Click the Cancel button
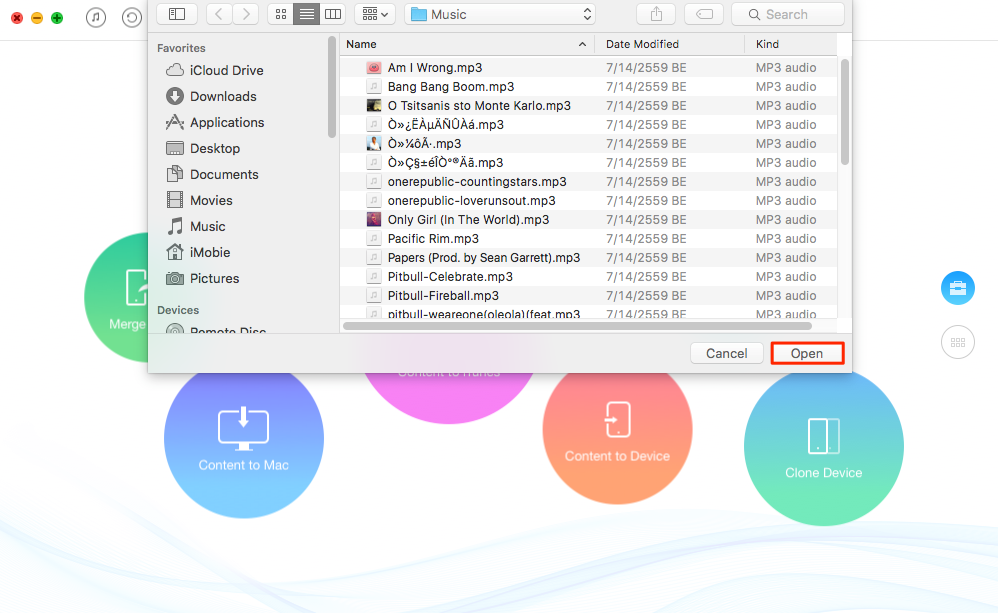 point(726,353)
